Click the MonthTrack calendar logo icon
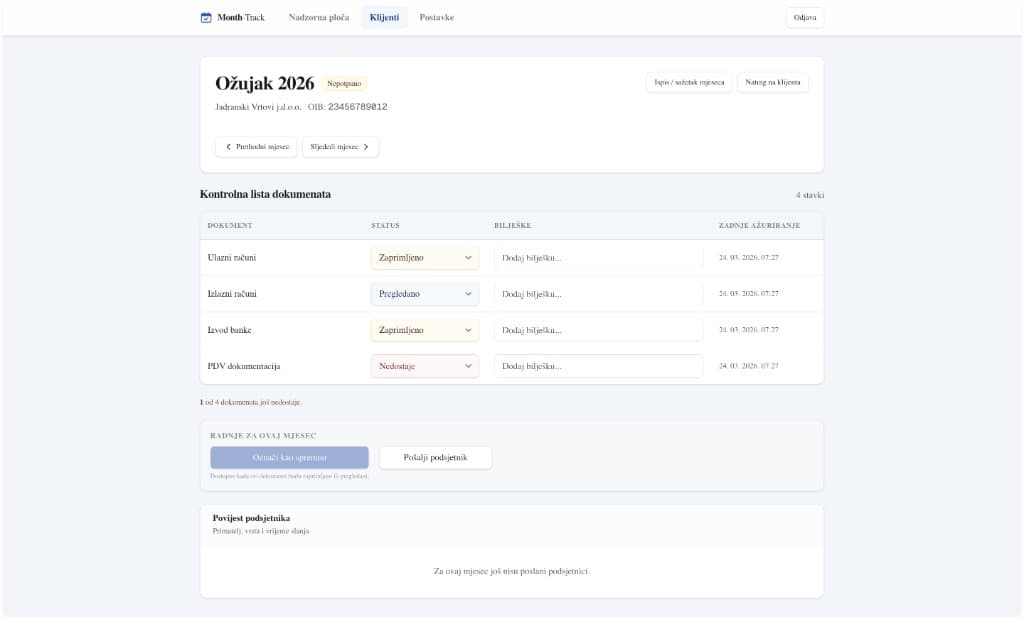Screen dimensions: 1024x619 pos(207,17)
